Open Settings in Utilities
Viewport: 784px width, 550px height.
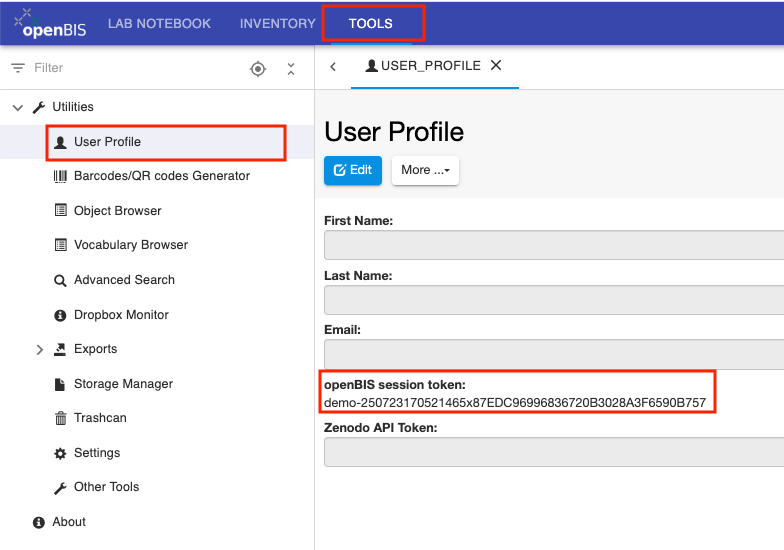click(97, 452)
